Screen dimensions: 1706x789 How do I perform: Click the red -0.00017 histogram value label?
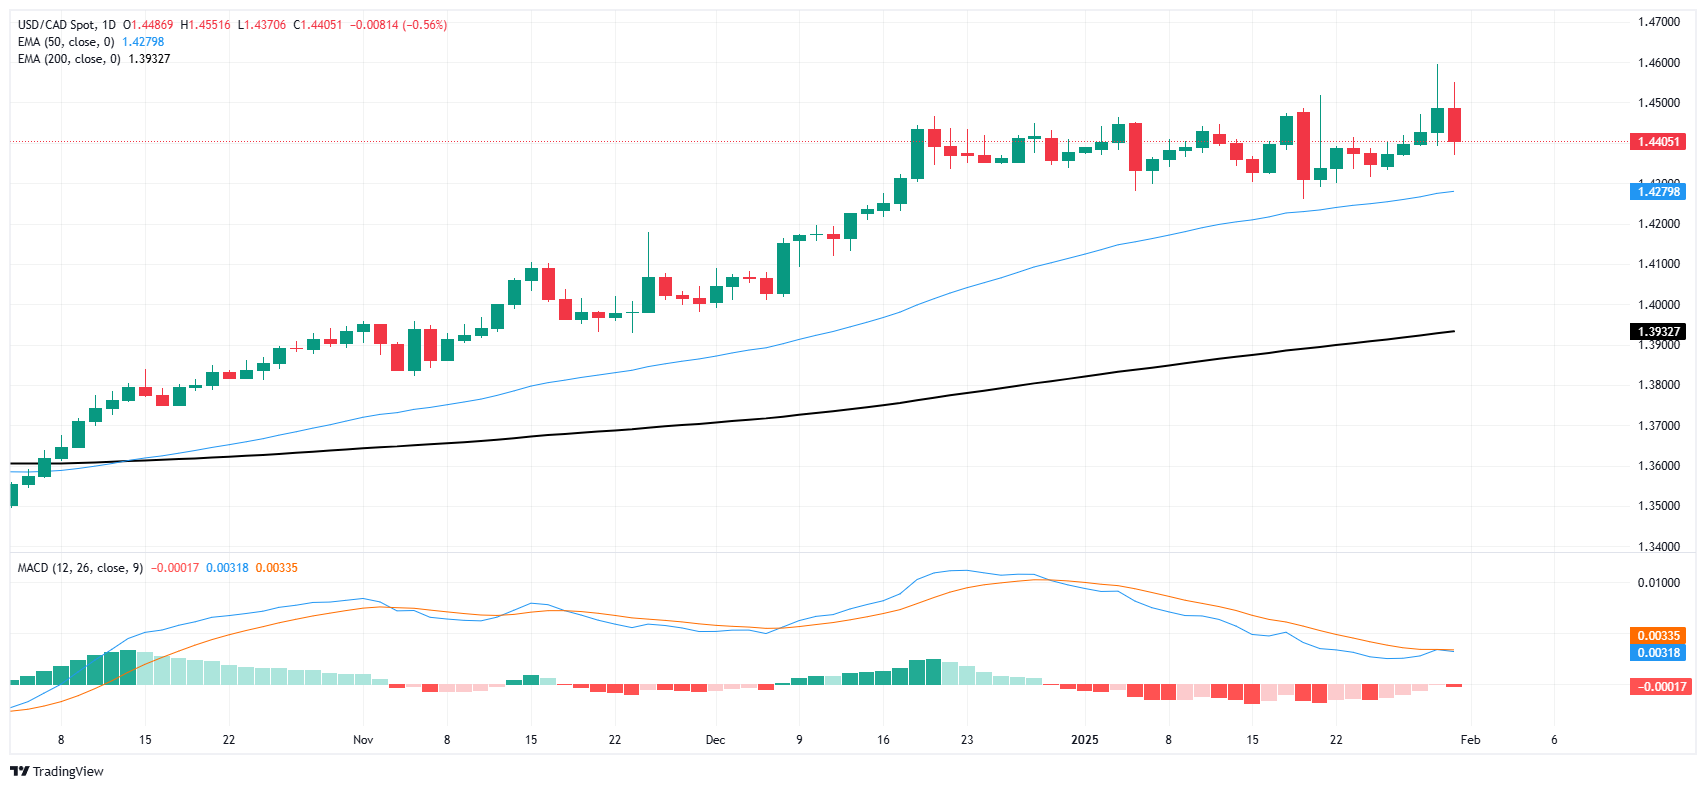click(1657, 687)
